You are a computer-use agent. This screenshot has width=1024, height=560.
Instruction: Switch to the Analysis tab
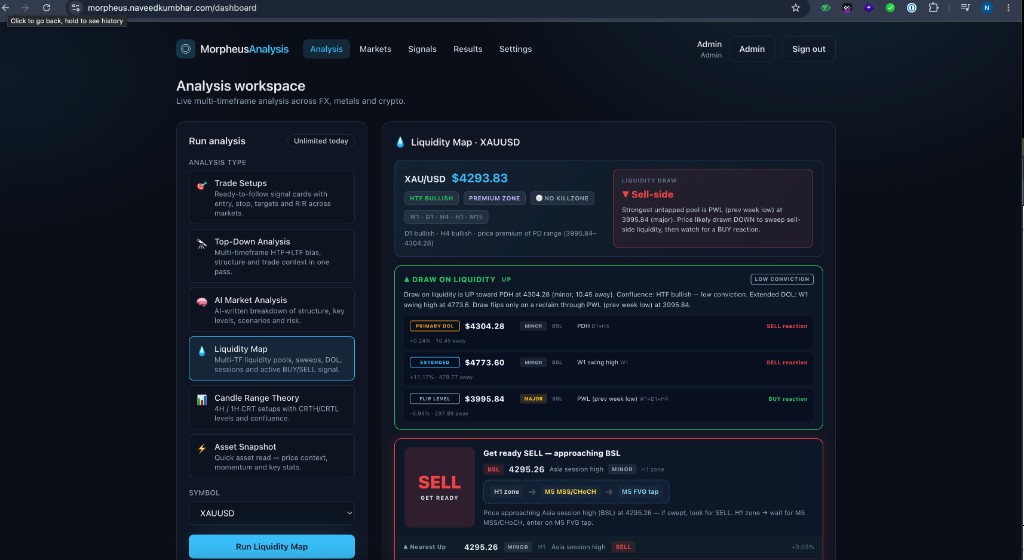(x=326, y=49)
